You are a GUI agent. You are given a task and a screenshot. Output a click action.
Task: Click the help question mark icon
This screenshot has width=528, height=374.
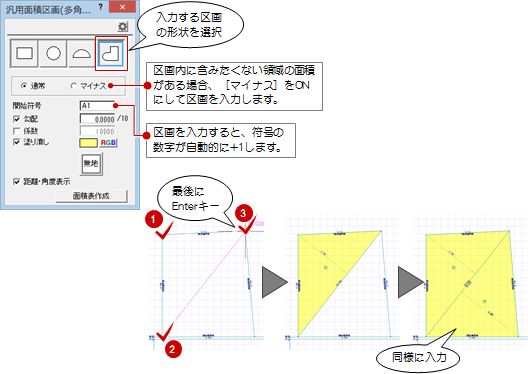(101, 7)
